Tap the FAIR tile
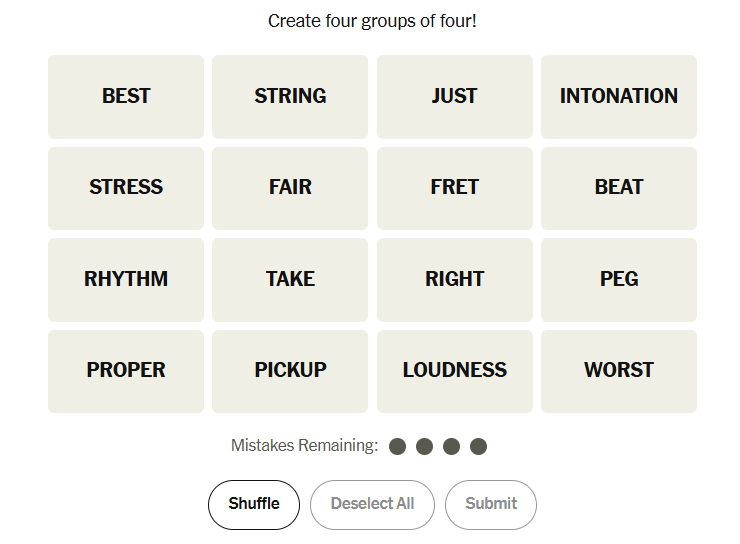Viewport: 740px width, 544px height. (290, 188)
